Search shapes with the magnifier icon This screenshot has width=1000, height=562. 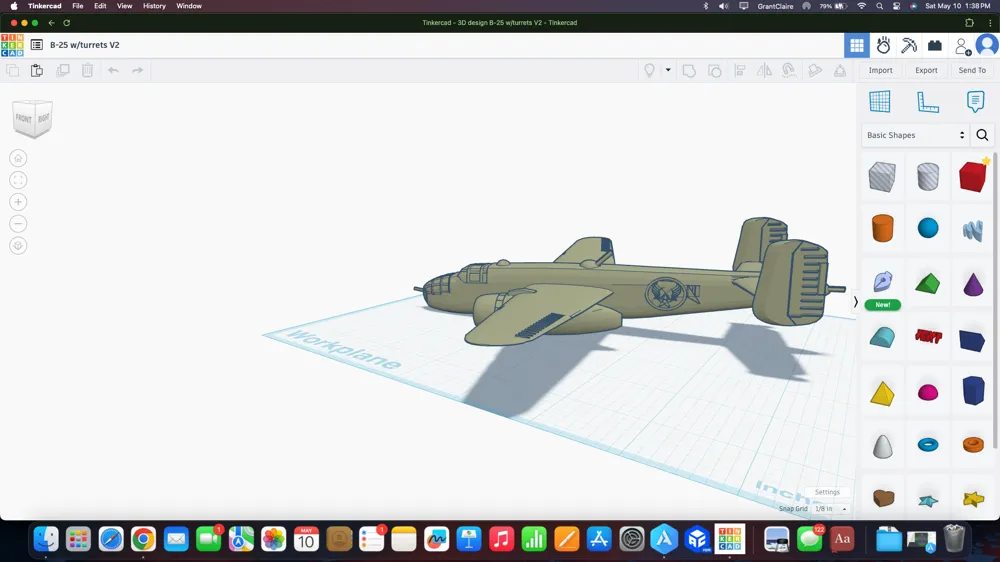click(x=982, y=135)
